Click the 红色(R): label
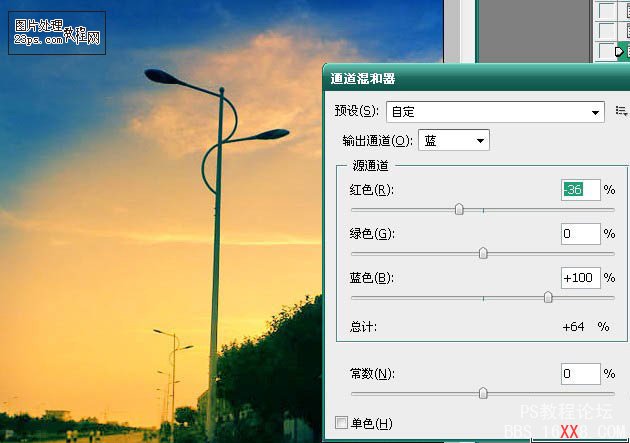 tap(372, 190)
